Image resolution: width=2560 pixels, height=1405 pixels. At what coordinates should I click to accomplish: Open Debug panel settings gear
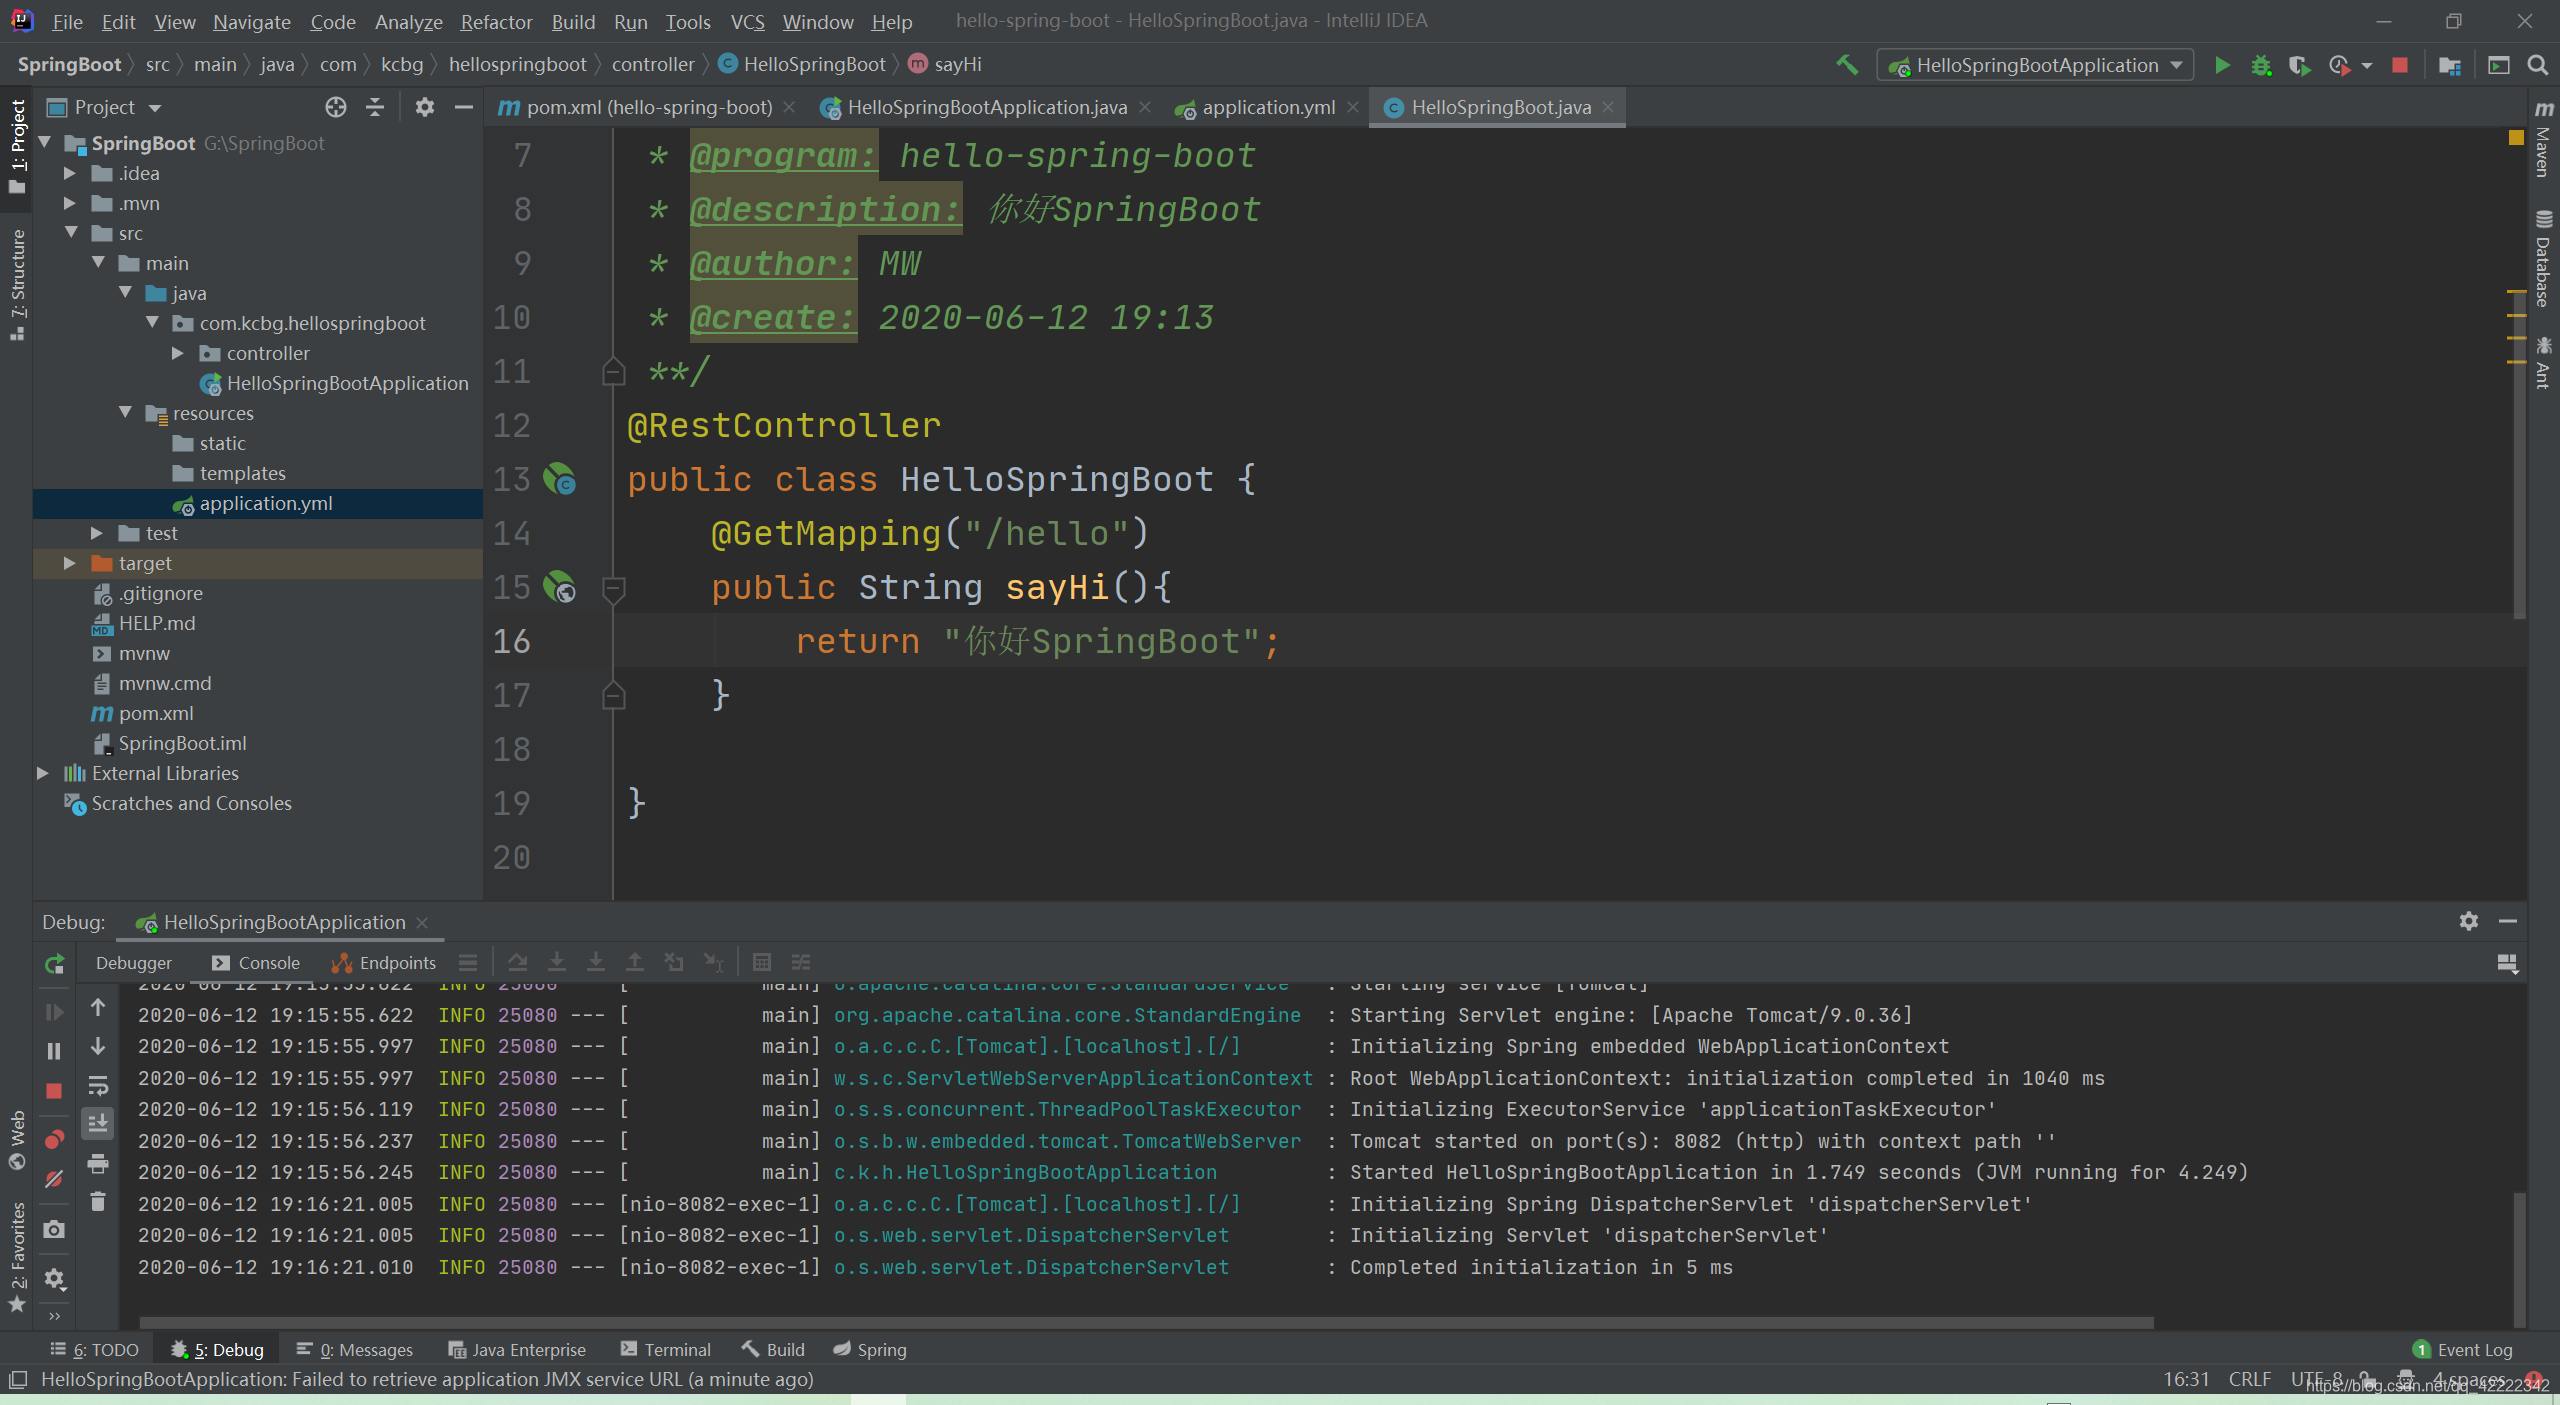[2469, 921]
